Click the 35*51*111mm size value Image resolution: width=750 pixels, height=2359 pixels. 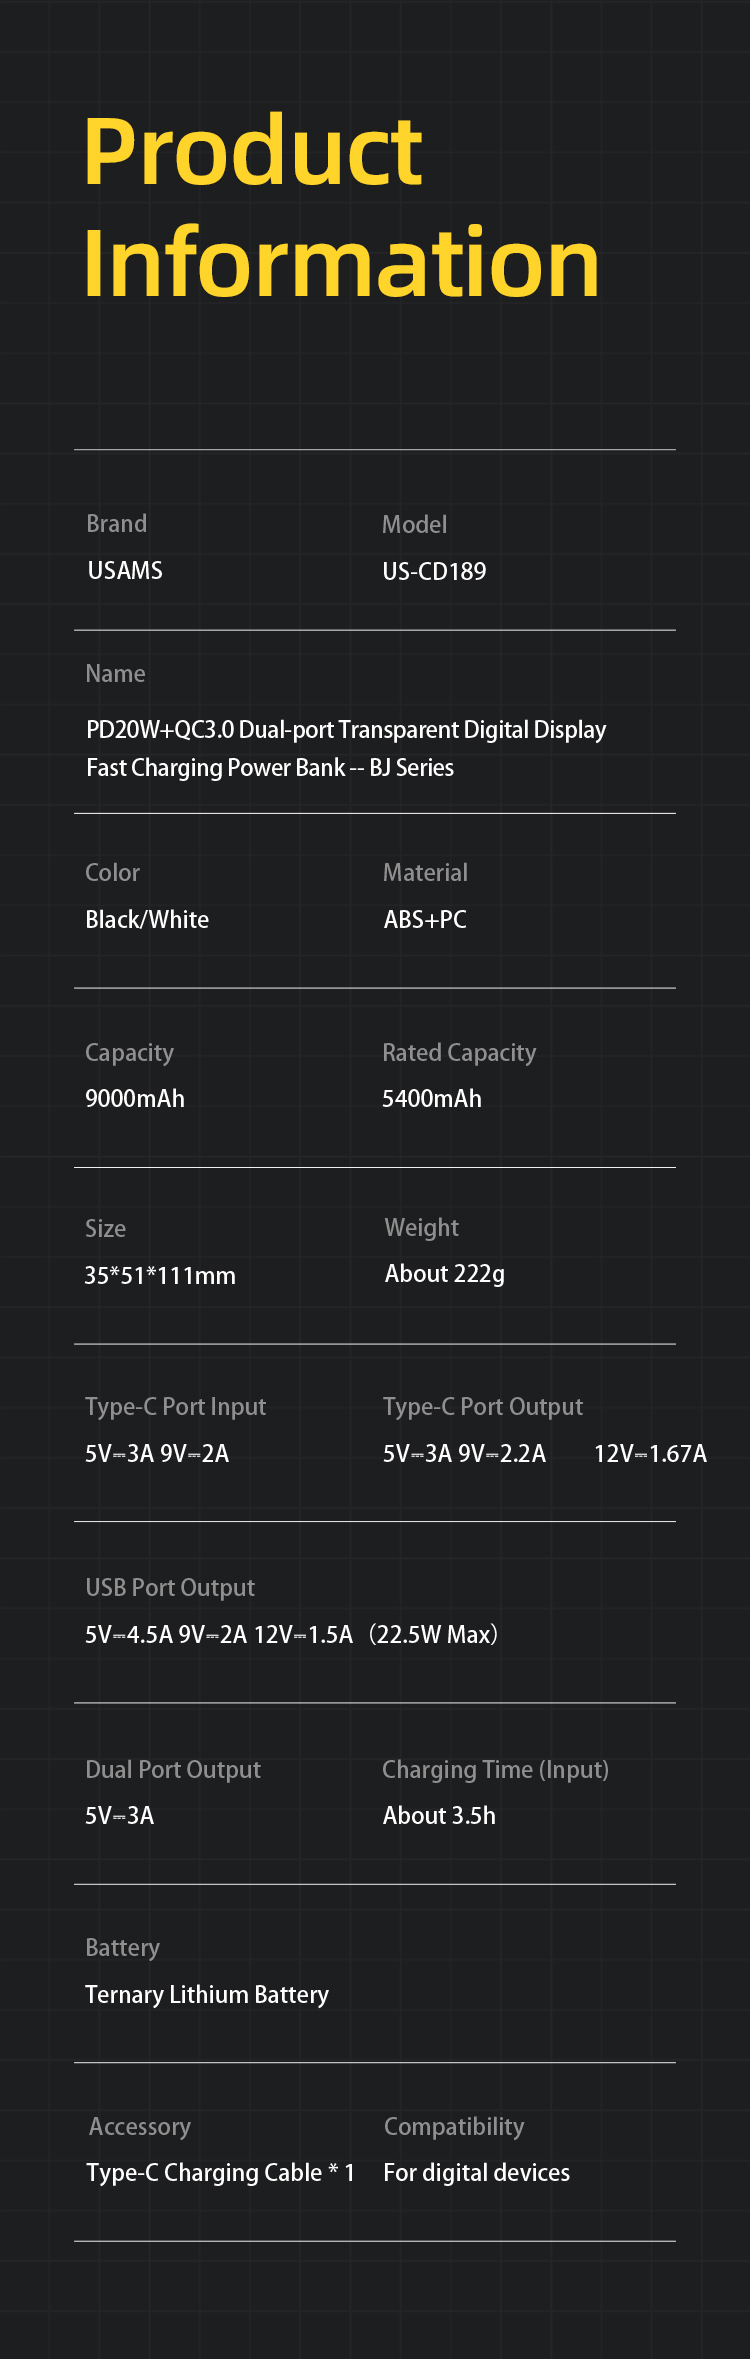tap(160, 1276)
